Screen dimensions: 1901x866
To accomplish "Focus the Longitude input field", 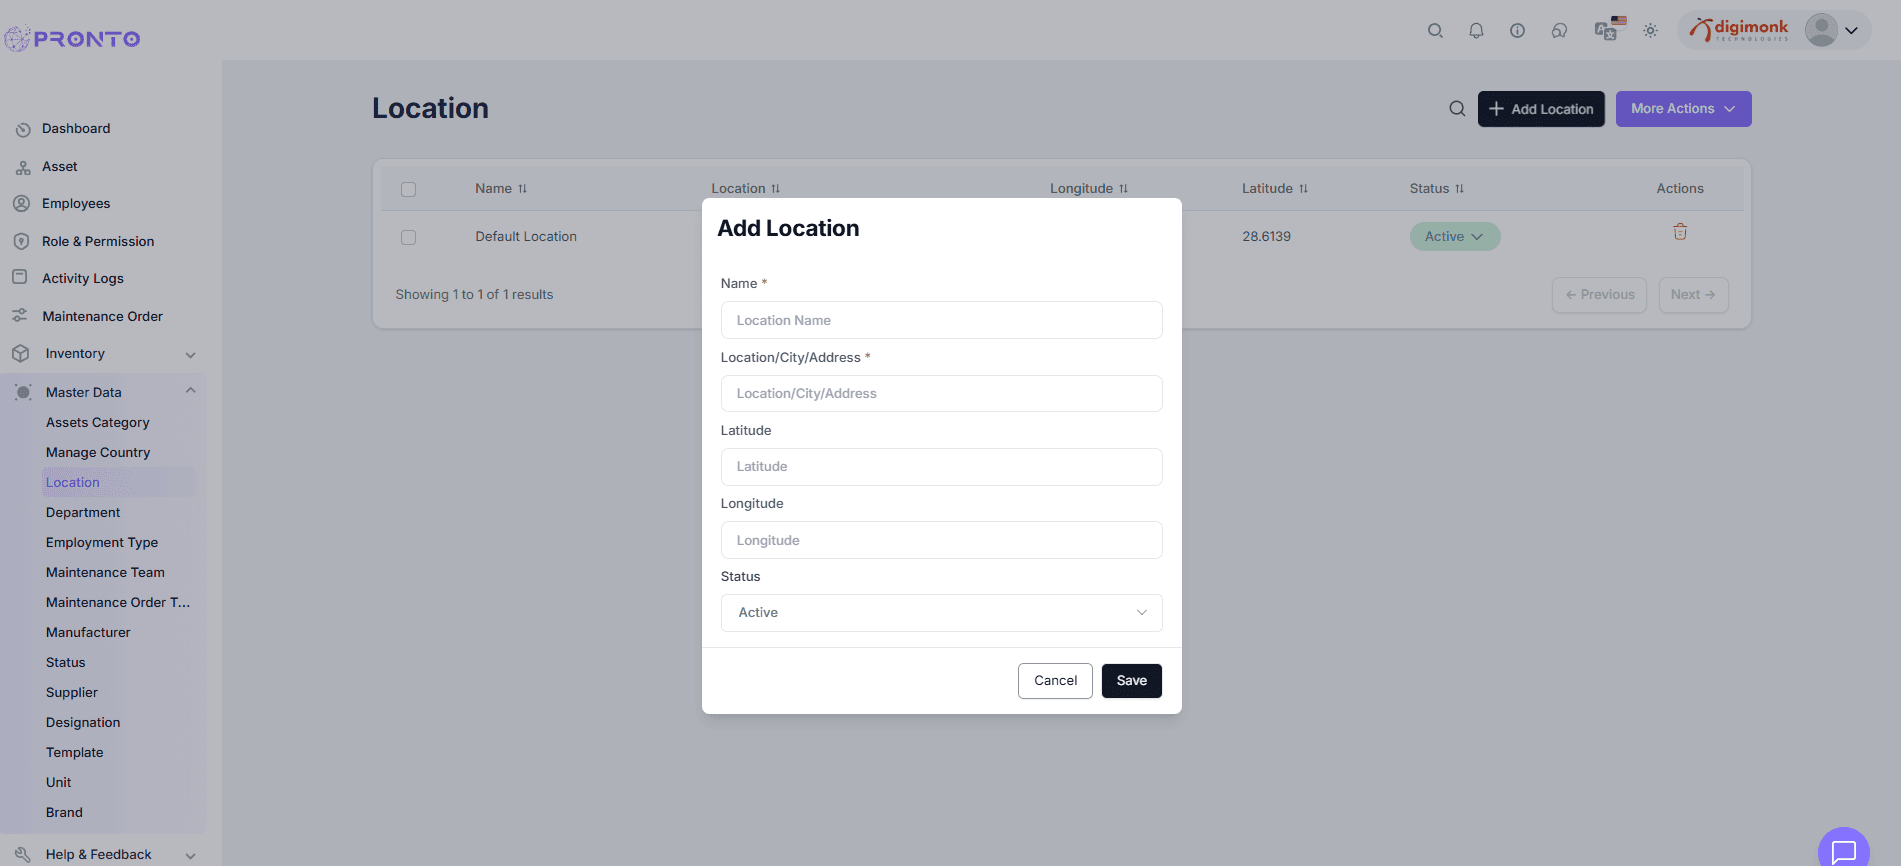I will (x=941, y=540).
